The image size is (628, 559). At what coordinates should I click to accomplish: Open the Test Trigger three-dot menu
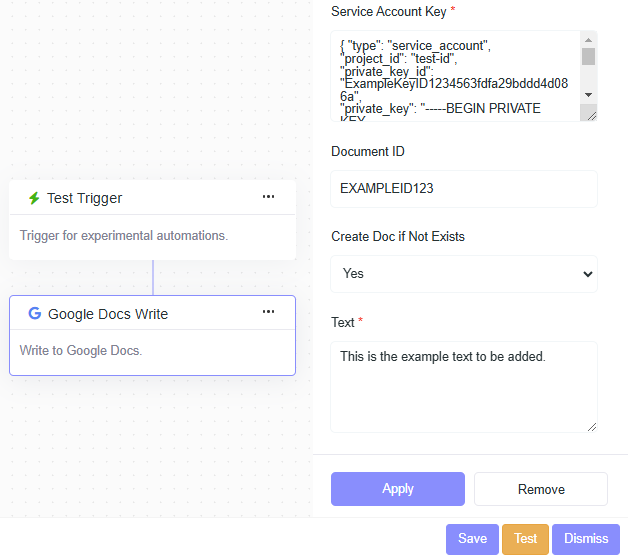tap(268, 197)
